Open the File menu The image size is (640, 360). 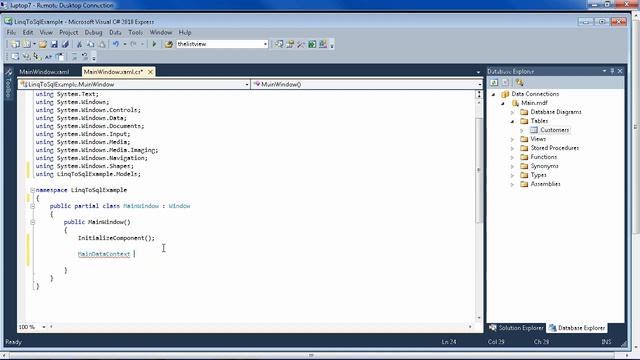click(x=11, y=32)
